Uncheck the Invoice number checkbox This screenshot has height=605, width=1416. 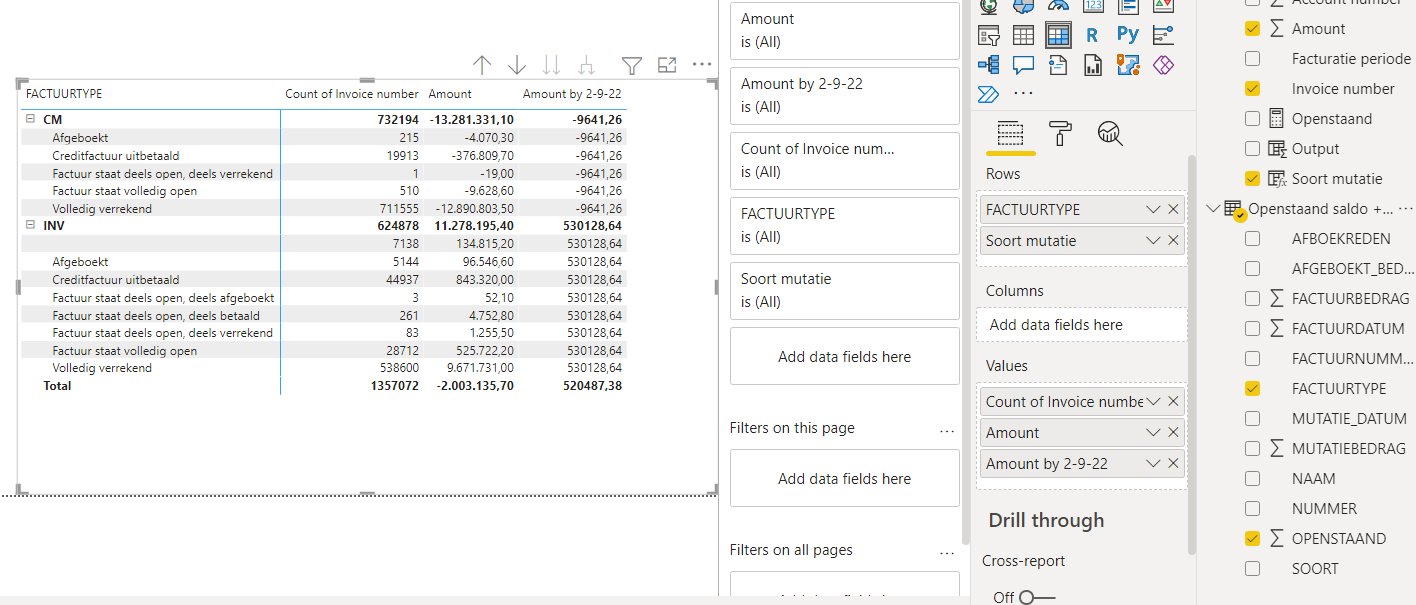[x=1252, y=89]
